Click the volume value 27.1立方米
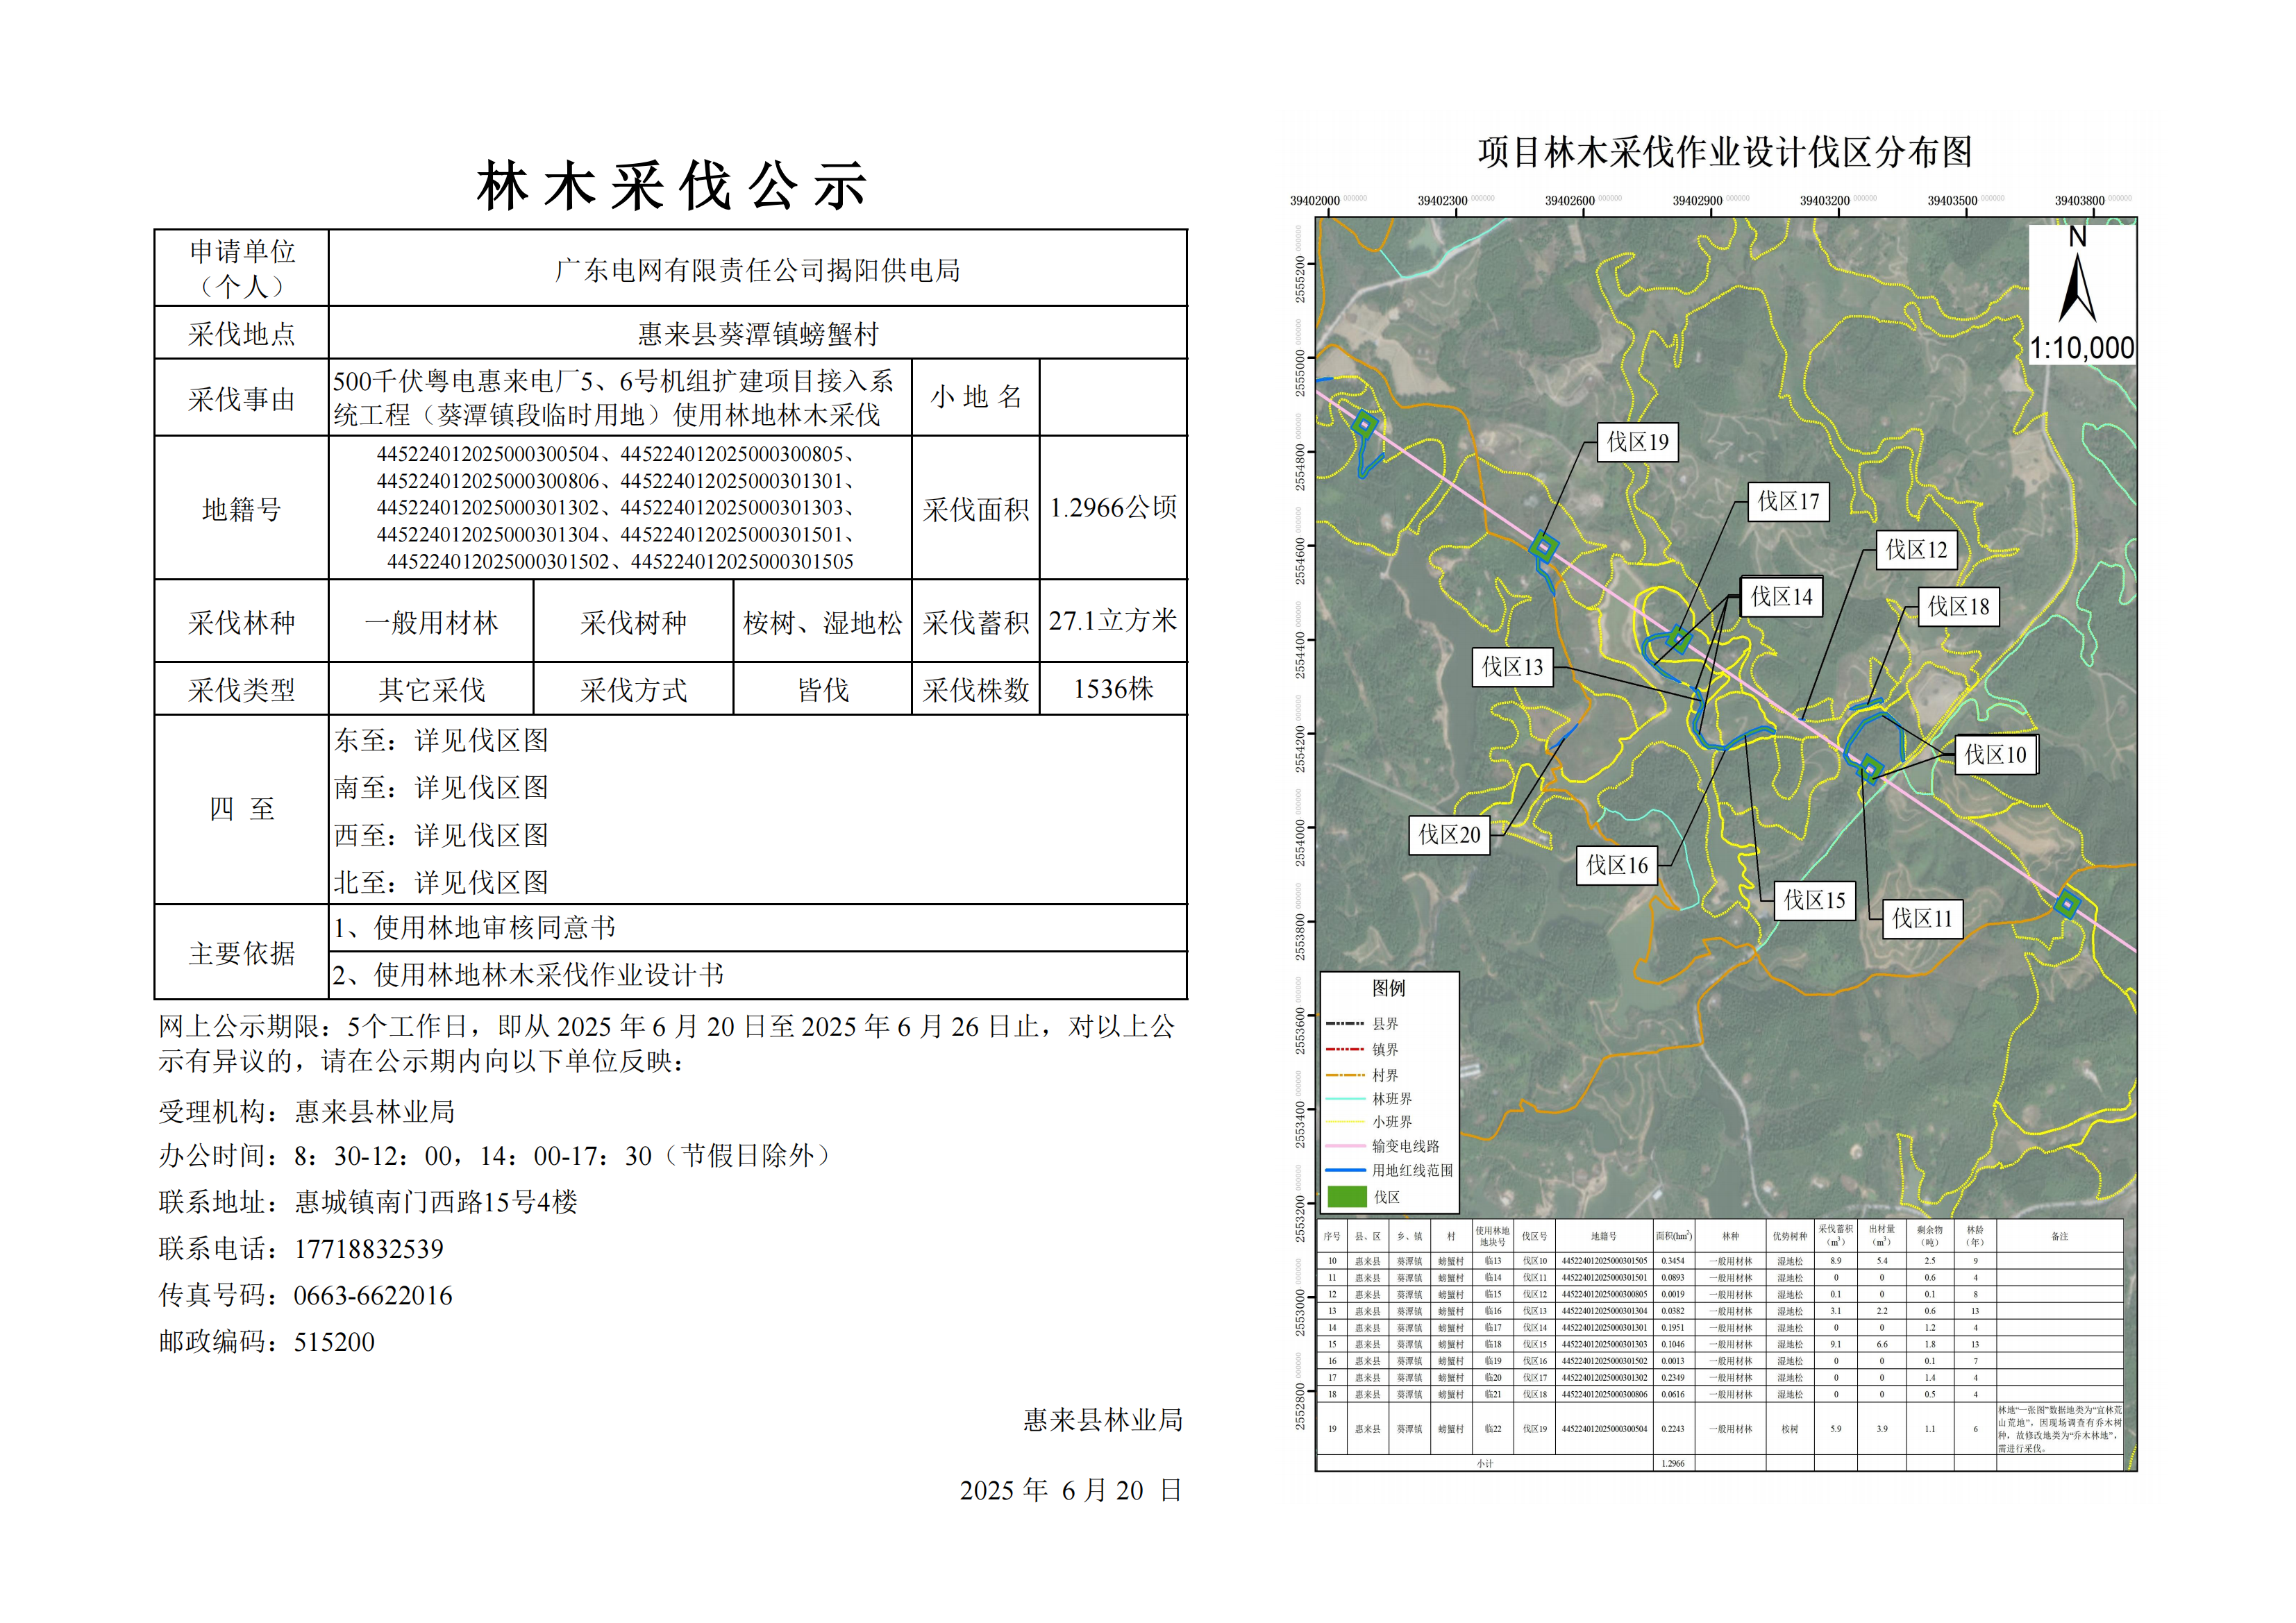2296x1623 pixels. [x=1113, y=621]
